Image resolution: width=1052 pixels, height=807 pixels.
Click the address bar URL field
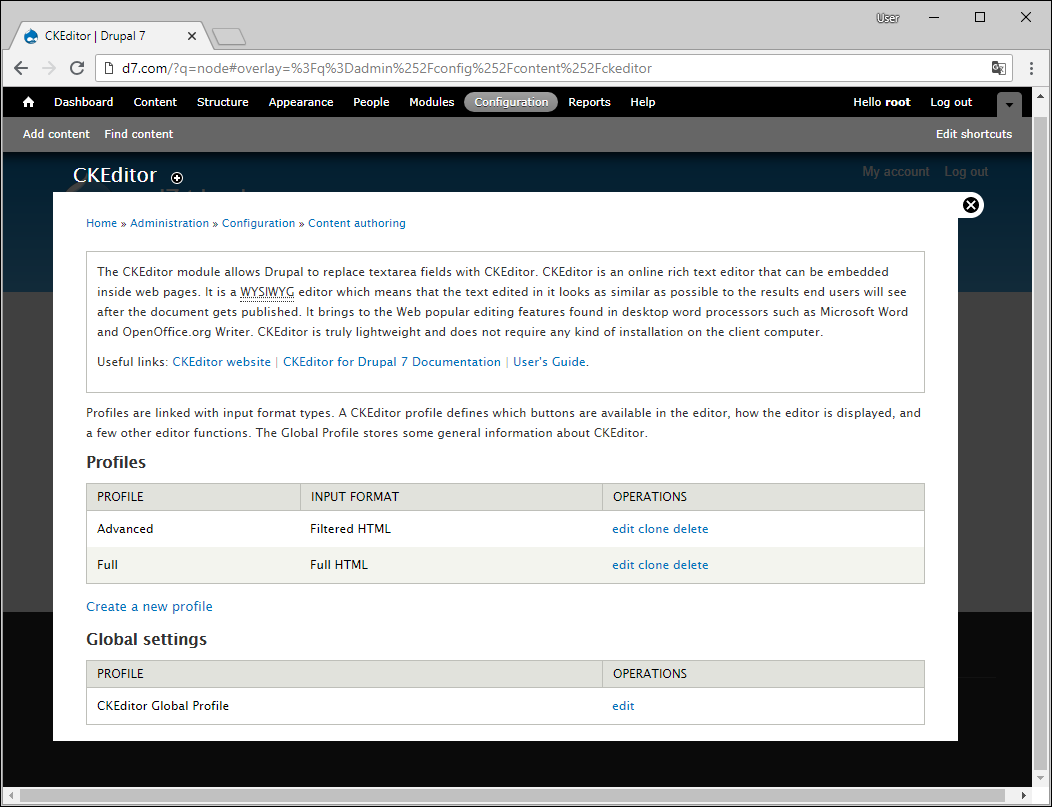tap(540, 68)
